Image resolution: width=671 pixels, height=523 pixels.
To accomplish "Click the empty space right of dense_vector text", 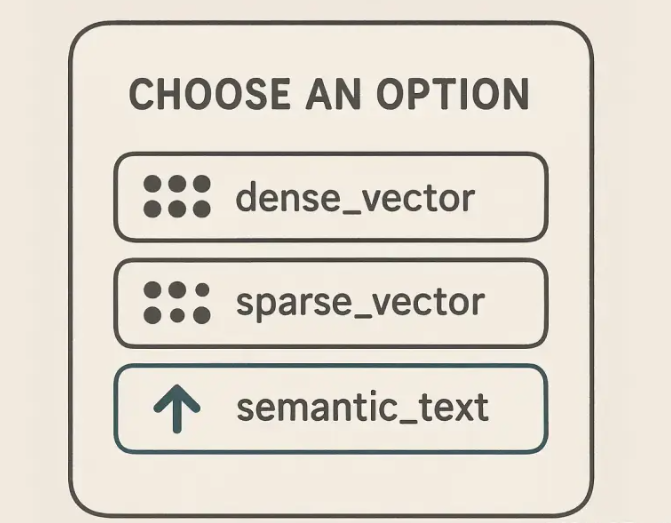I will pyautogui.click(x=509, y=197).
